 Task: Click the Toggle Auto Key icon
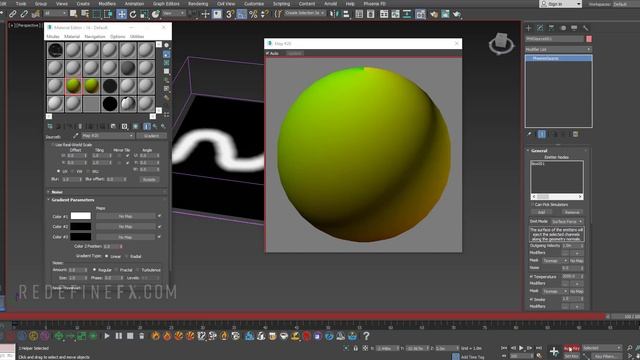[x=571, y=348]
